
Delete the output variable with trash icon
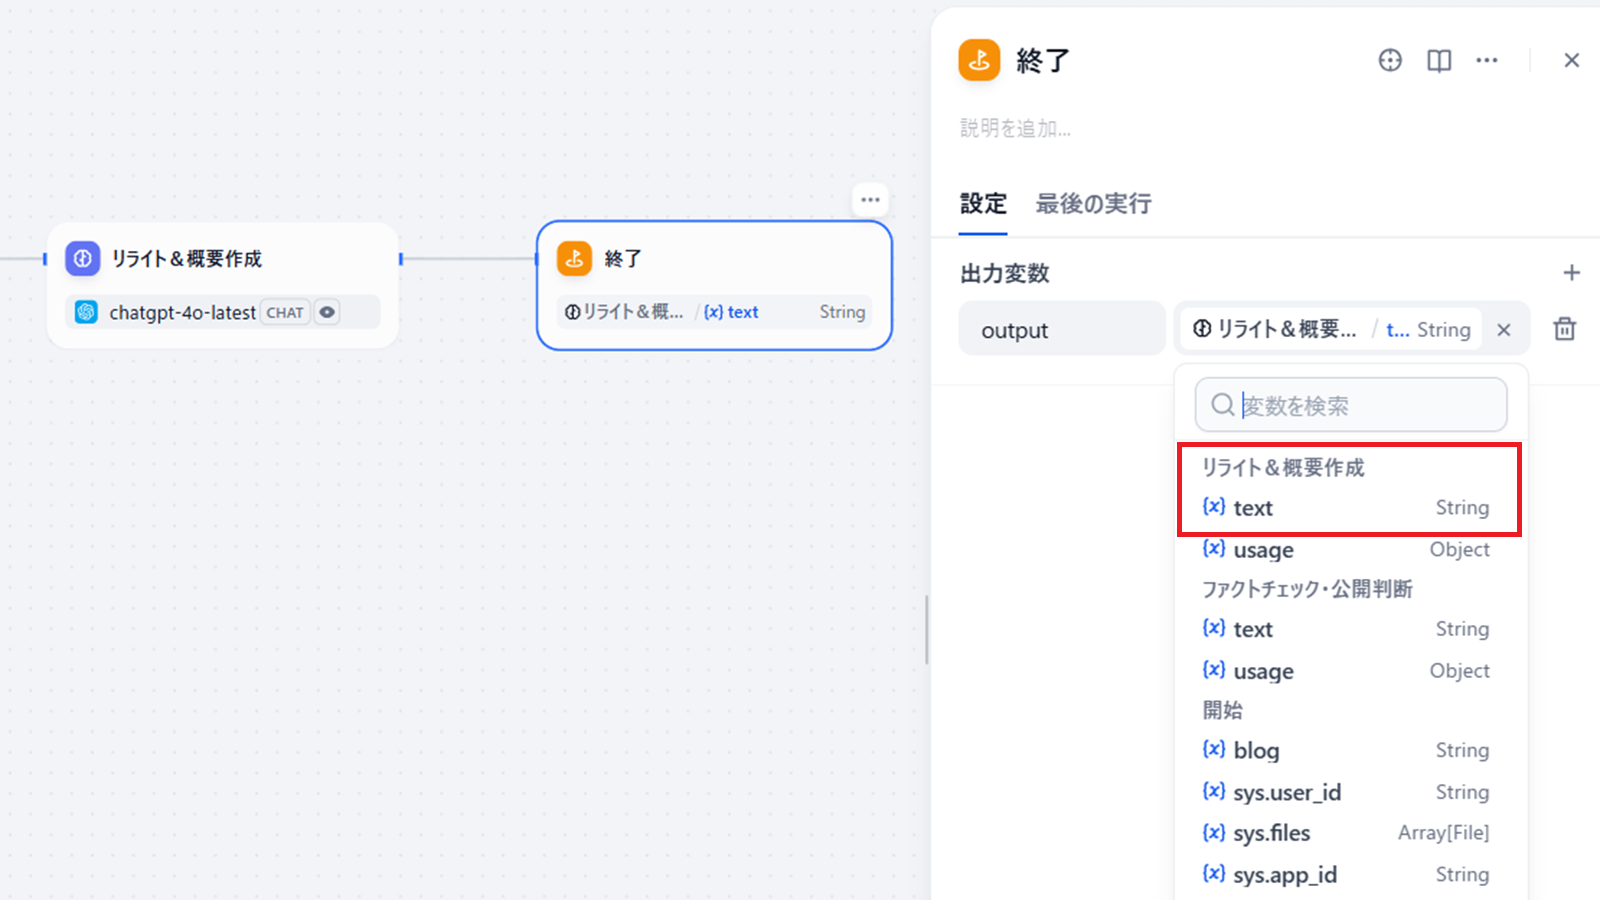point(1564,329)
